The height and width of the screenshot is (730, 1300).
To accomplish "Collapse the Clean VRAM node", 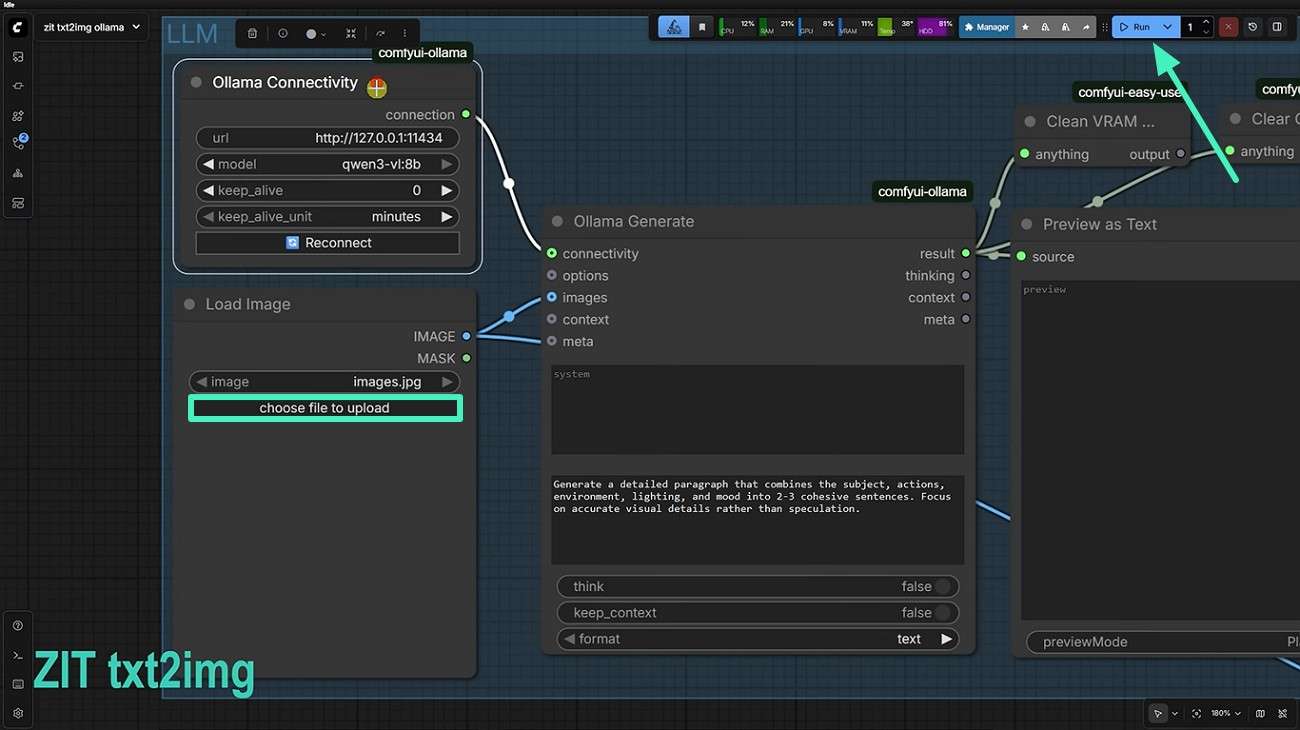I will (1029, 122).
